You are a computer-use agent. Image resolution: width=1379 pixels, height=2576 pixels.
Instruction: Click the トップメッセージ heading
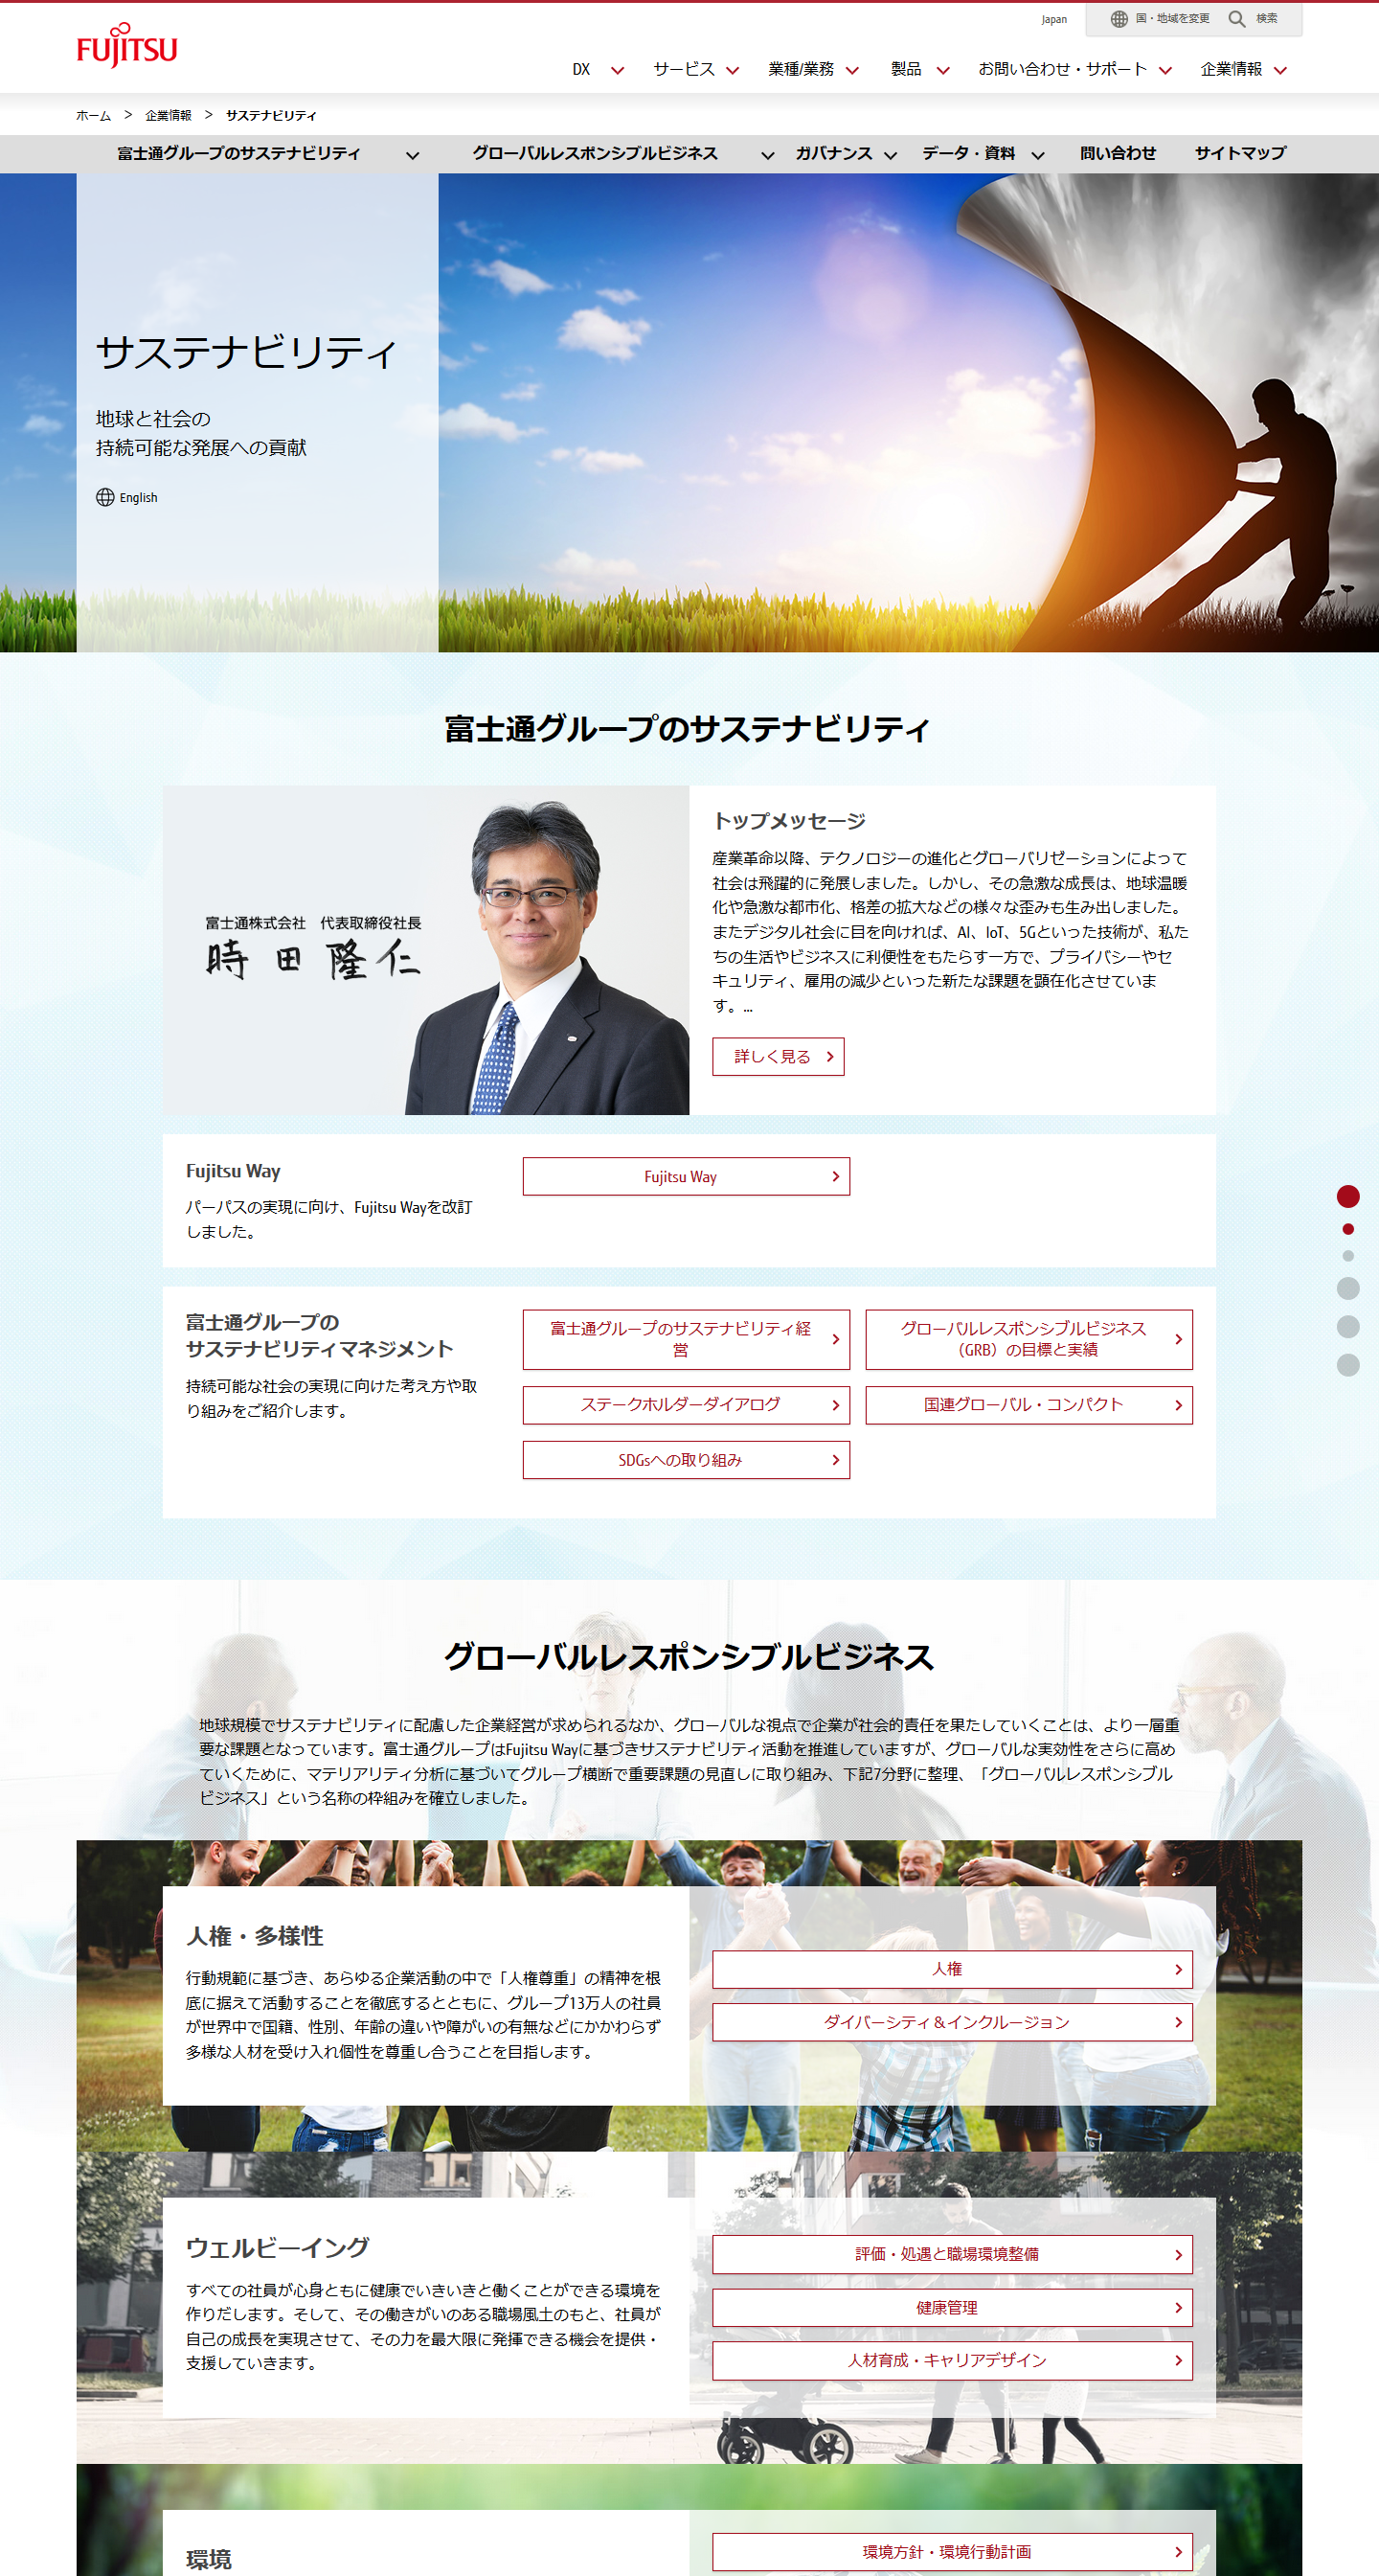[x=789, y=821]
